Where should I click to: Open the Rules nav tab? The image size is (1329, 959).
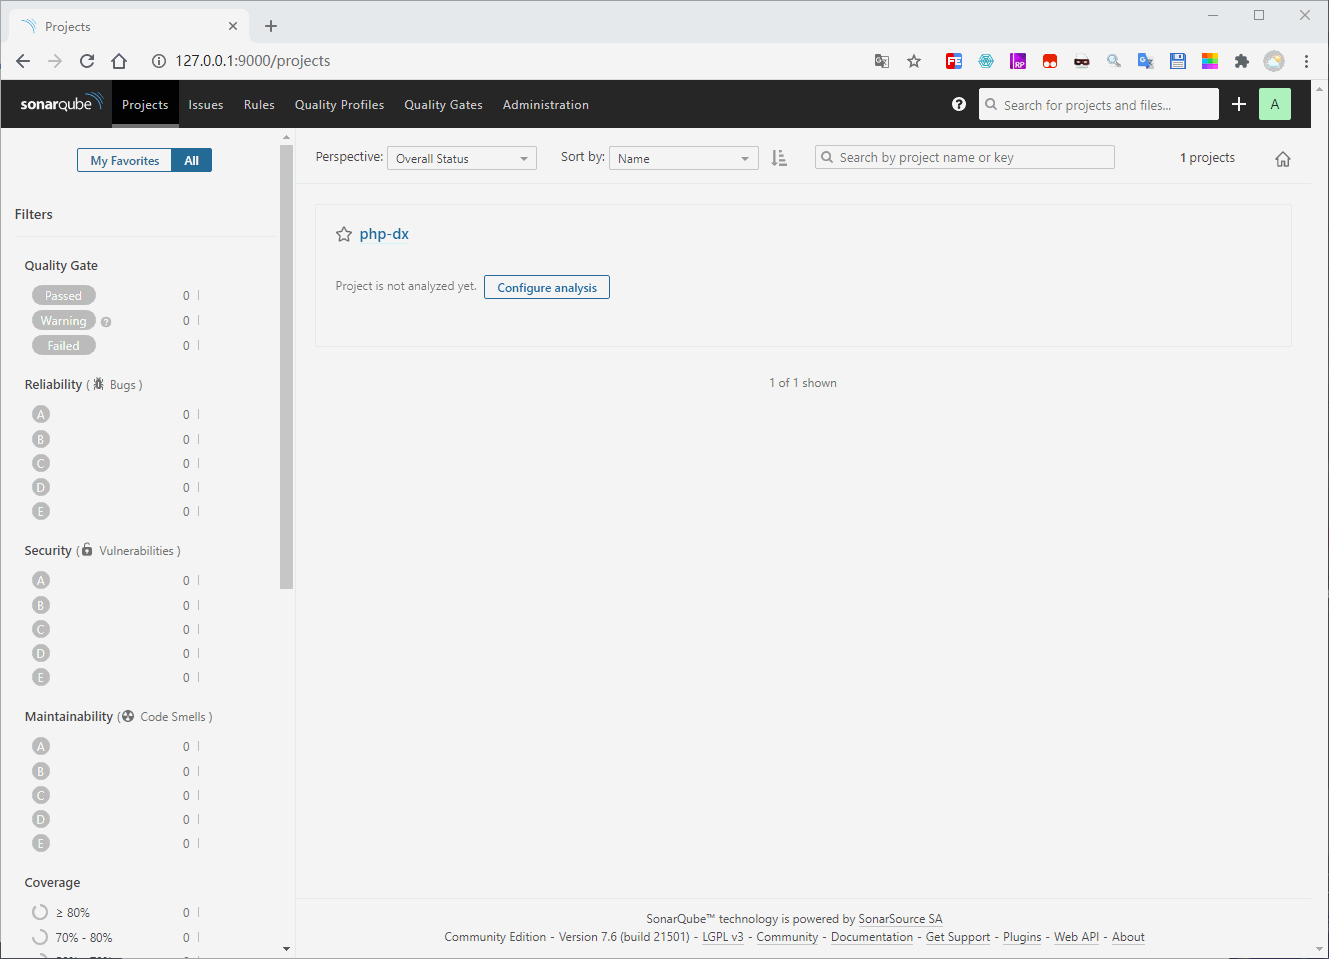[x=259, y=104]
